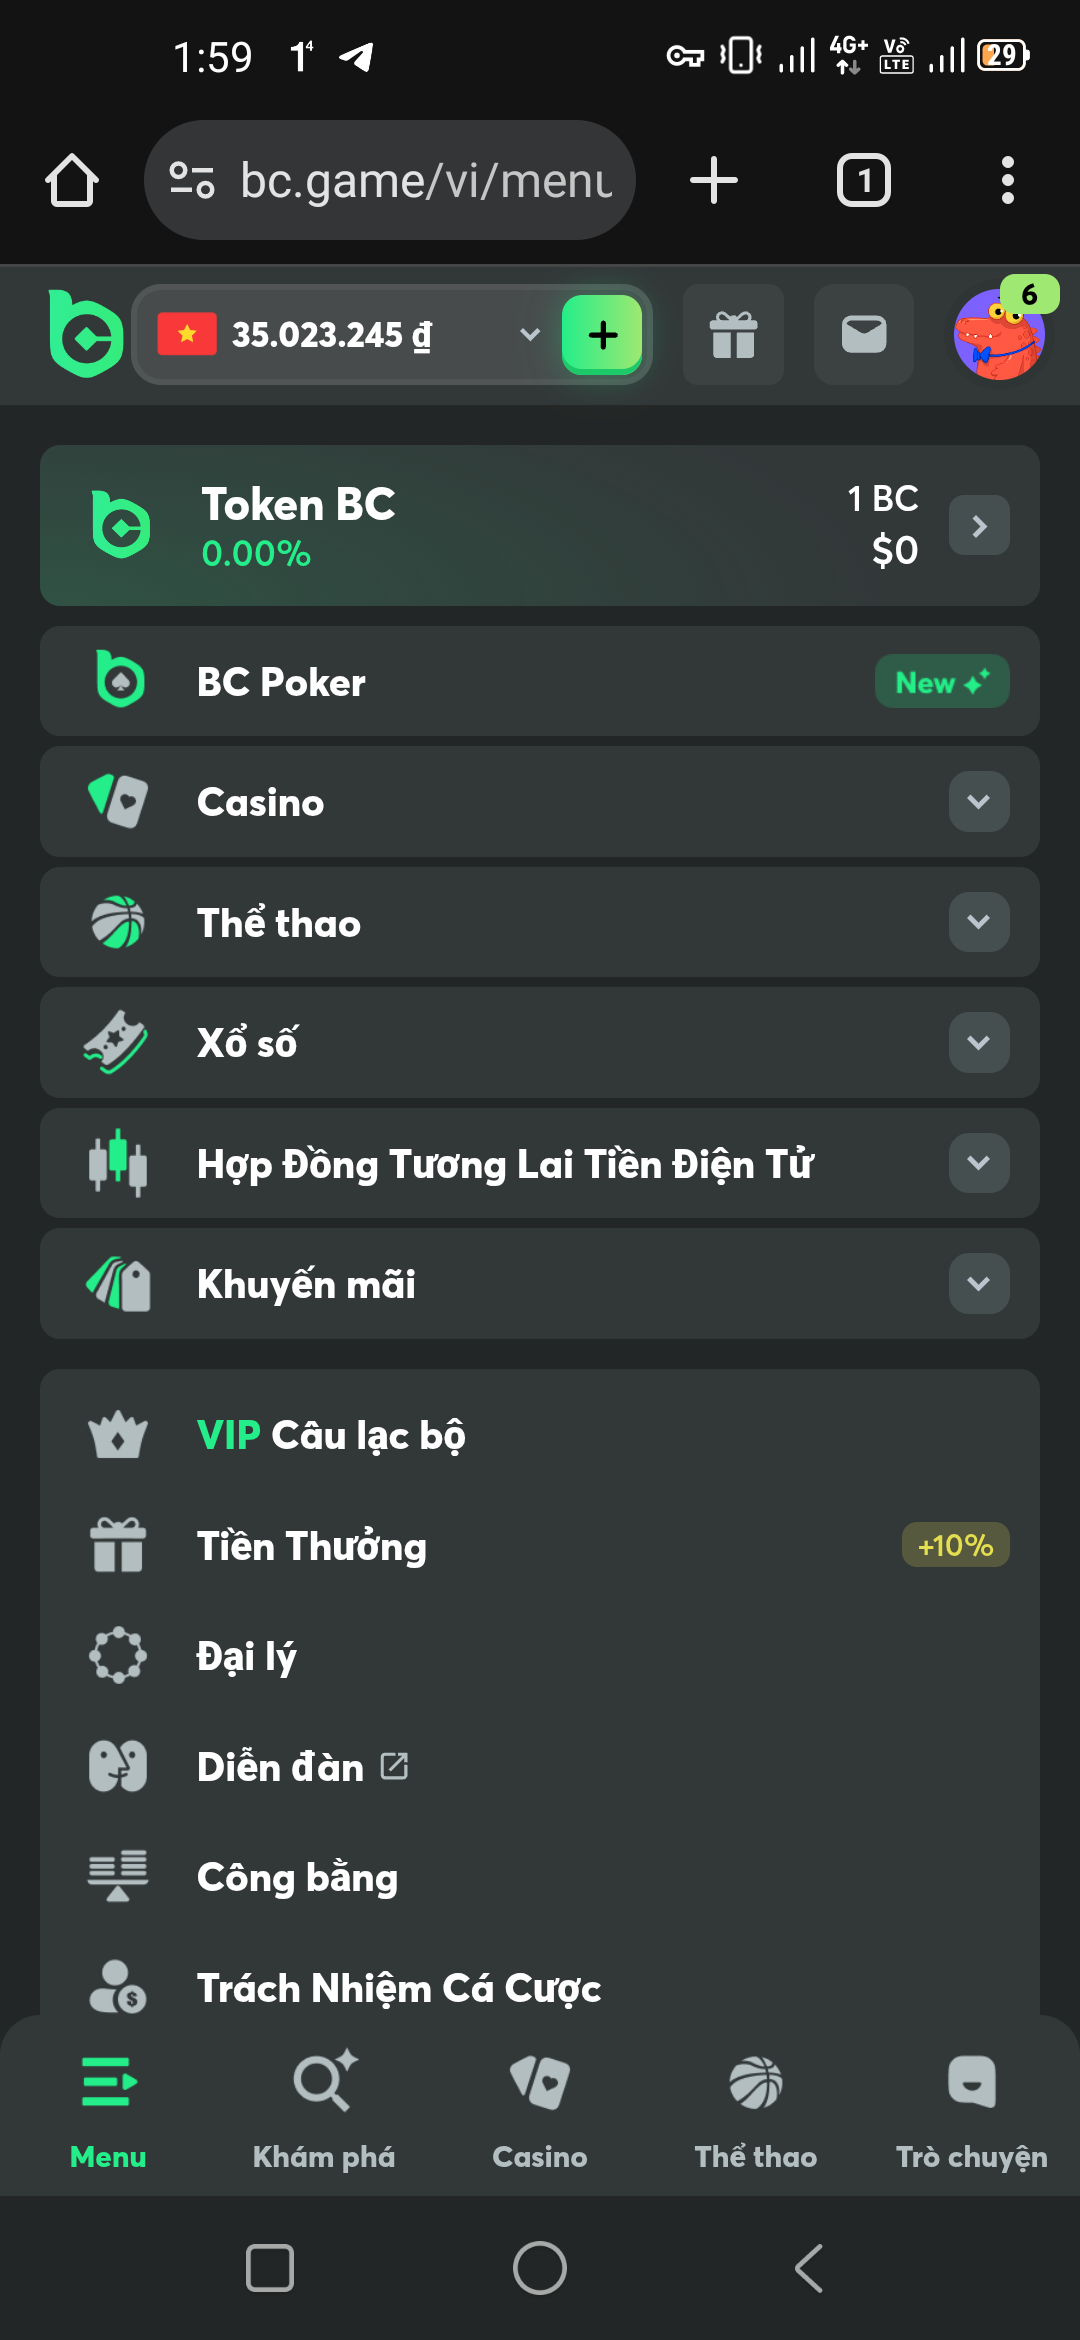1080x2340 pixels.
Task: Open the mail inbox icon
Action: pos(864,335)
